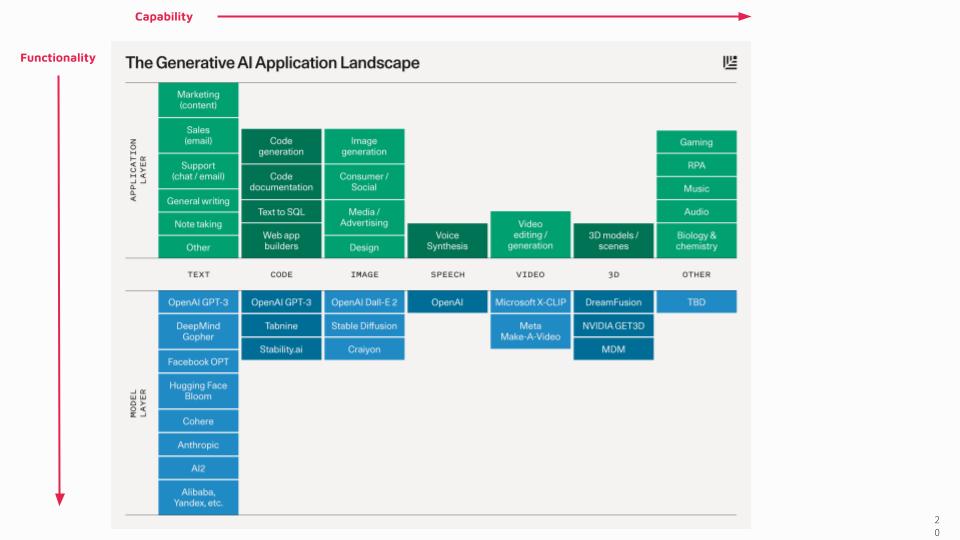This screenshot has height=540, width=960.
Task: Click the Gaming box
Action: pos(697,142)
